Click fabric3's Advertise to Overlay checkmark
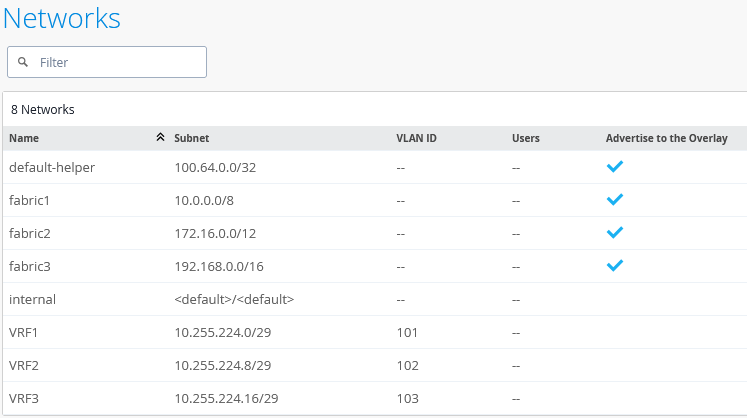Viewport: 747px width, 418px height. pyautogui.click(x=615, y=265)
